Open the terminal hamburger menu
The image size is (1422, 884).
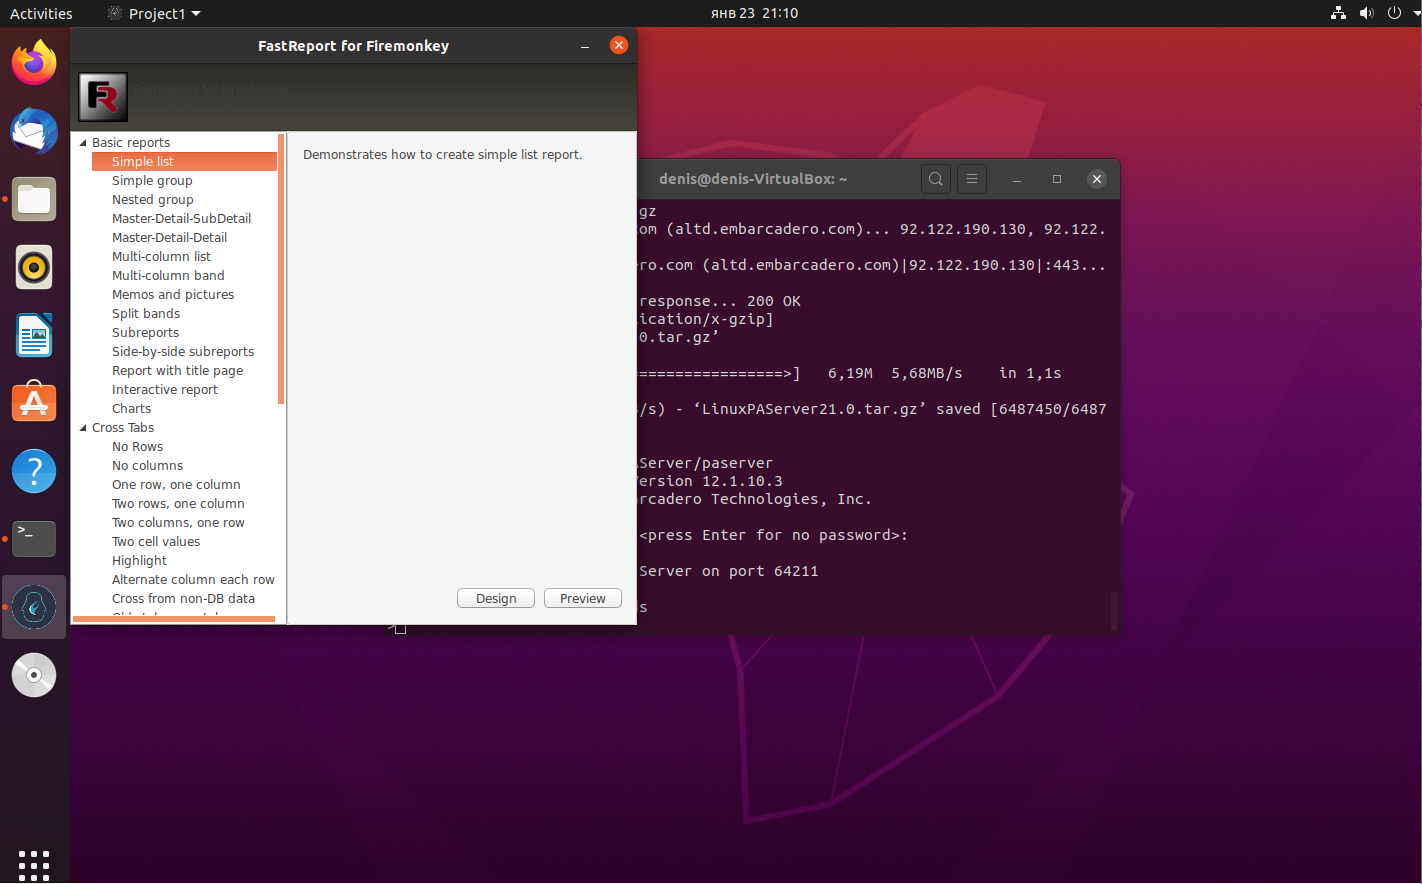(x=971, y=179)
